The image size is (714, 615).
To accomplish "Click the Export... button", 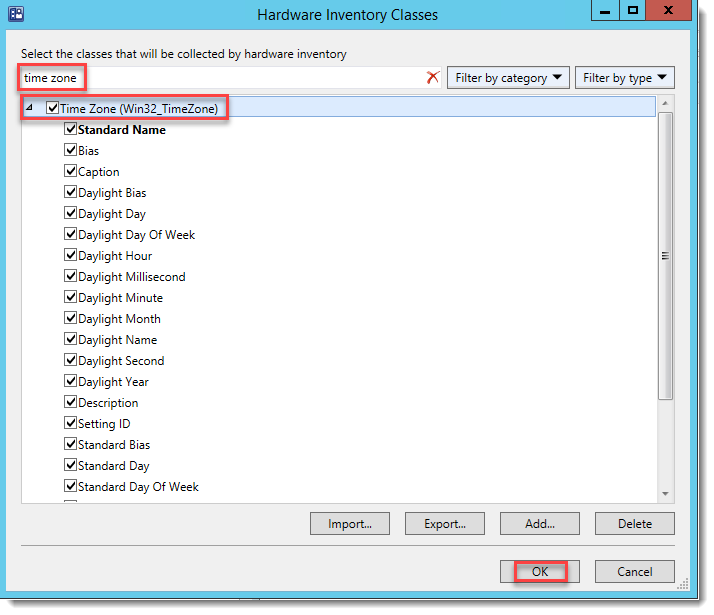I will point(444,523).
